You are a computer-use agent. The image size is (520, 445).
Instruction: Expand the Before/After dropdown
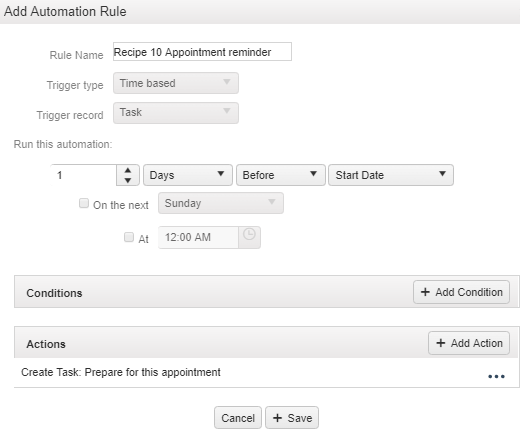pos(280,175)
